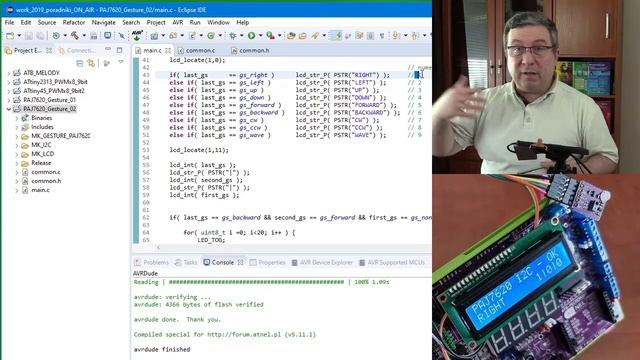Expand the PAJ7620_Gesture_01 project
The width and height of the screenshot is (640, 360).
9,100
